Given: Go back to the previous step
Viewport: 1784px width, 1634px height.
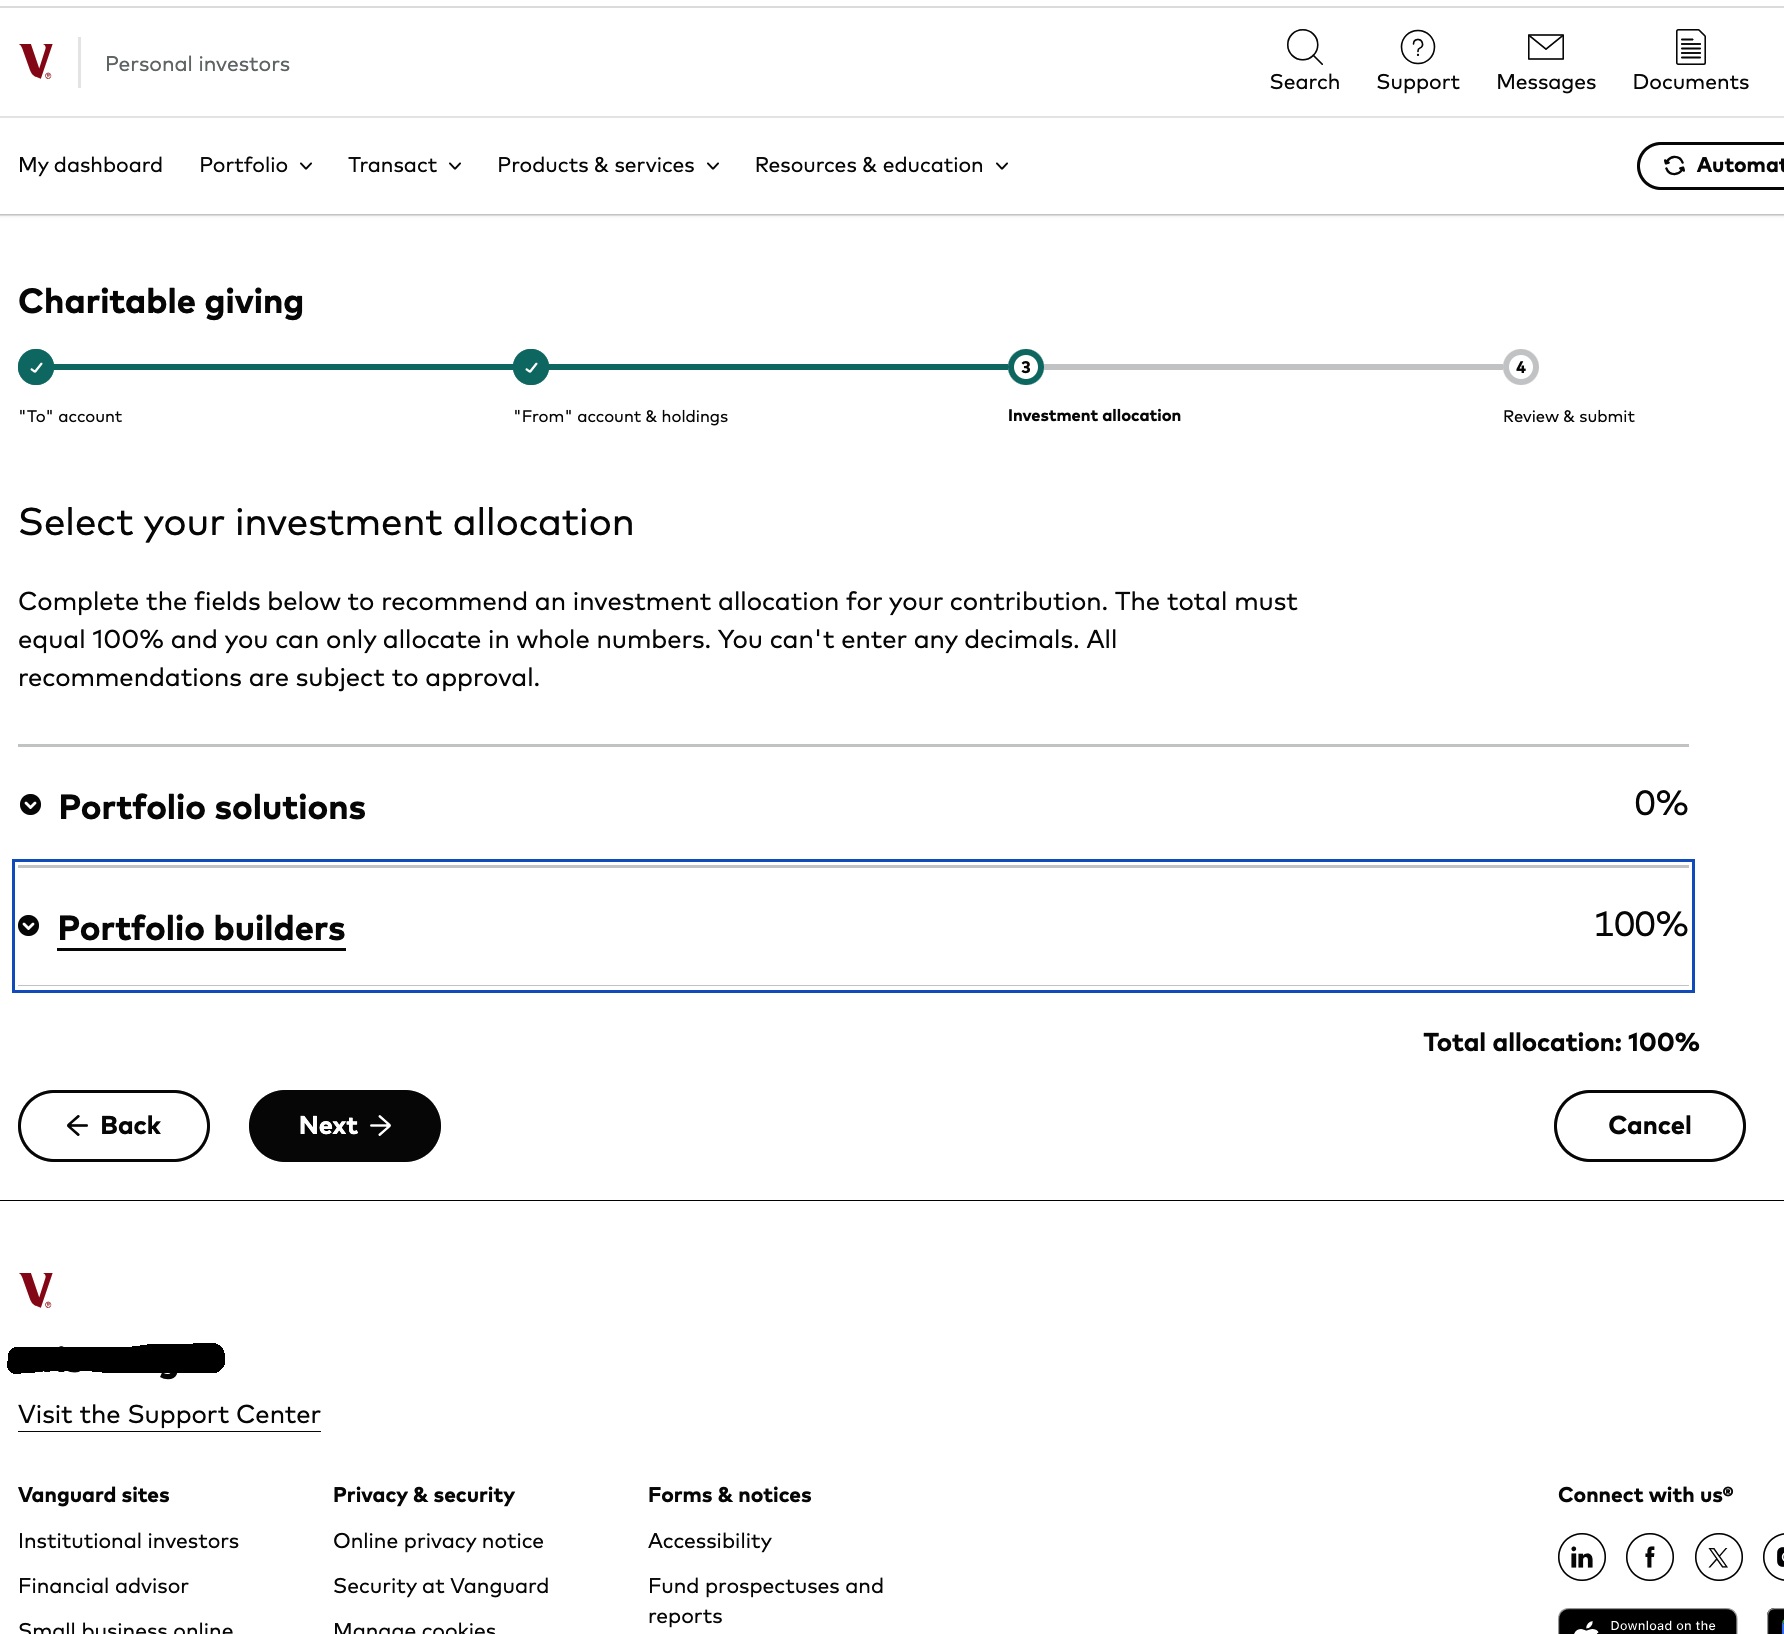Looking at the screenshot, I should 114,1125.
